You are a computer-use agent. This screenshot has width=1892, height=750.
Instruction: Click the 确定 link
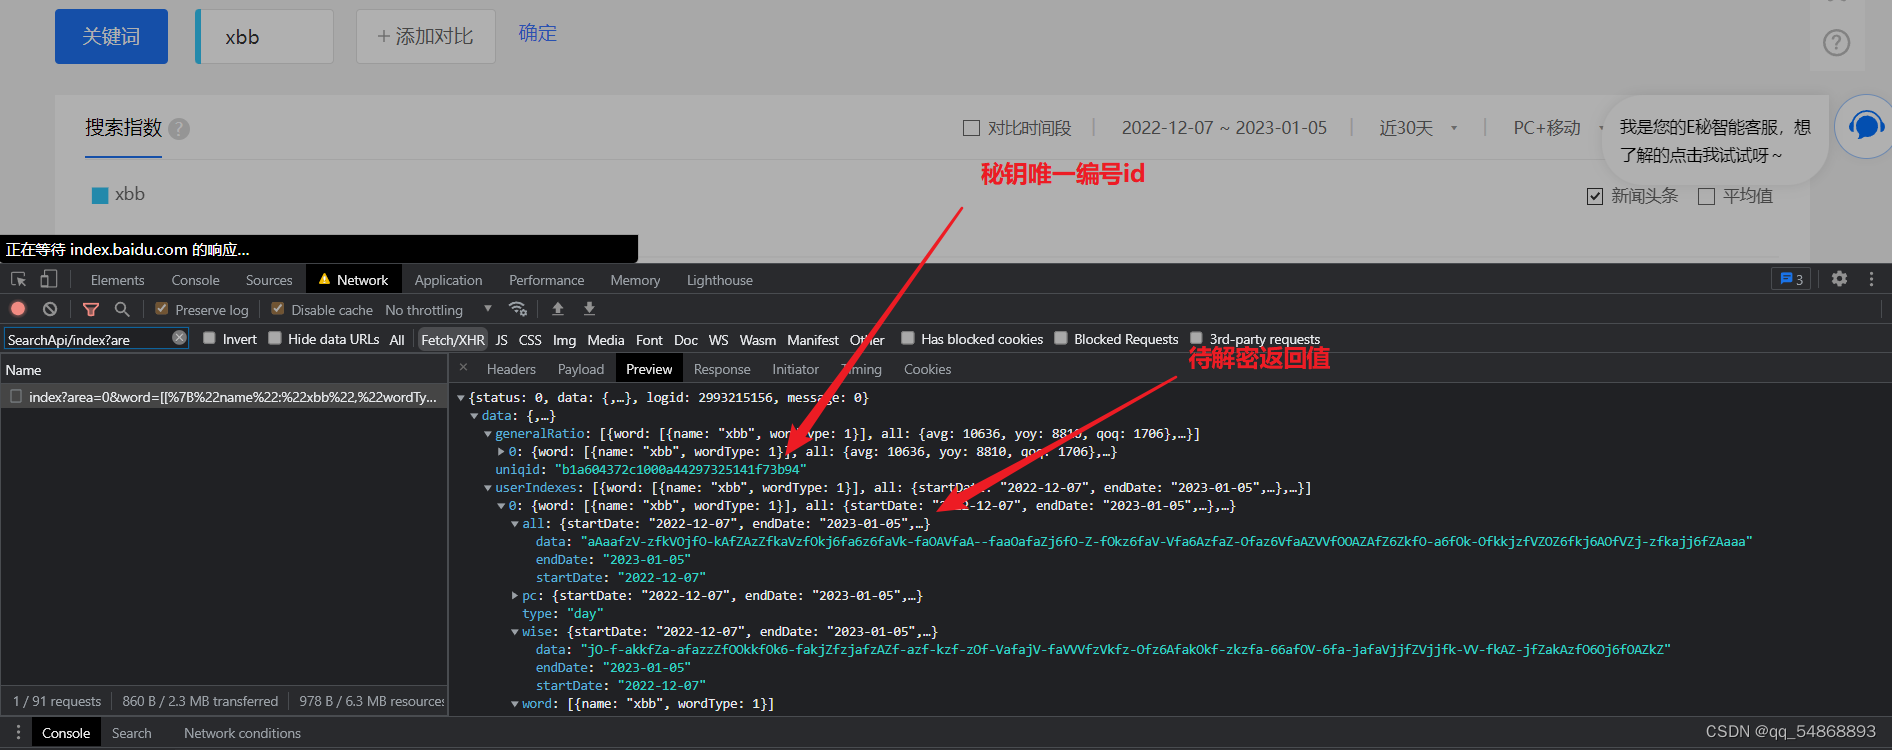coord(537,33)
